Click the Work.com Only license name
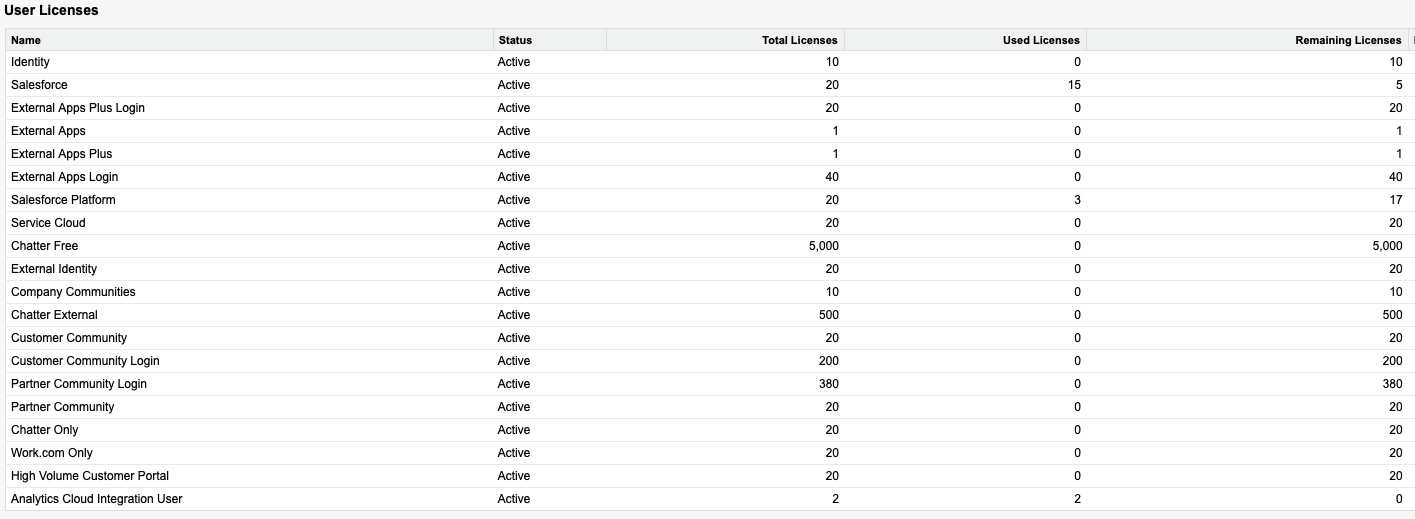 pos(52,453)
